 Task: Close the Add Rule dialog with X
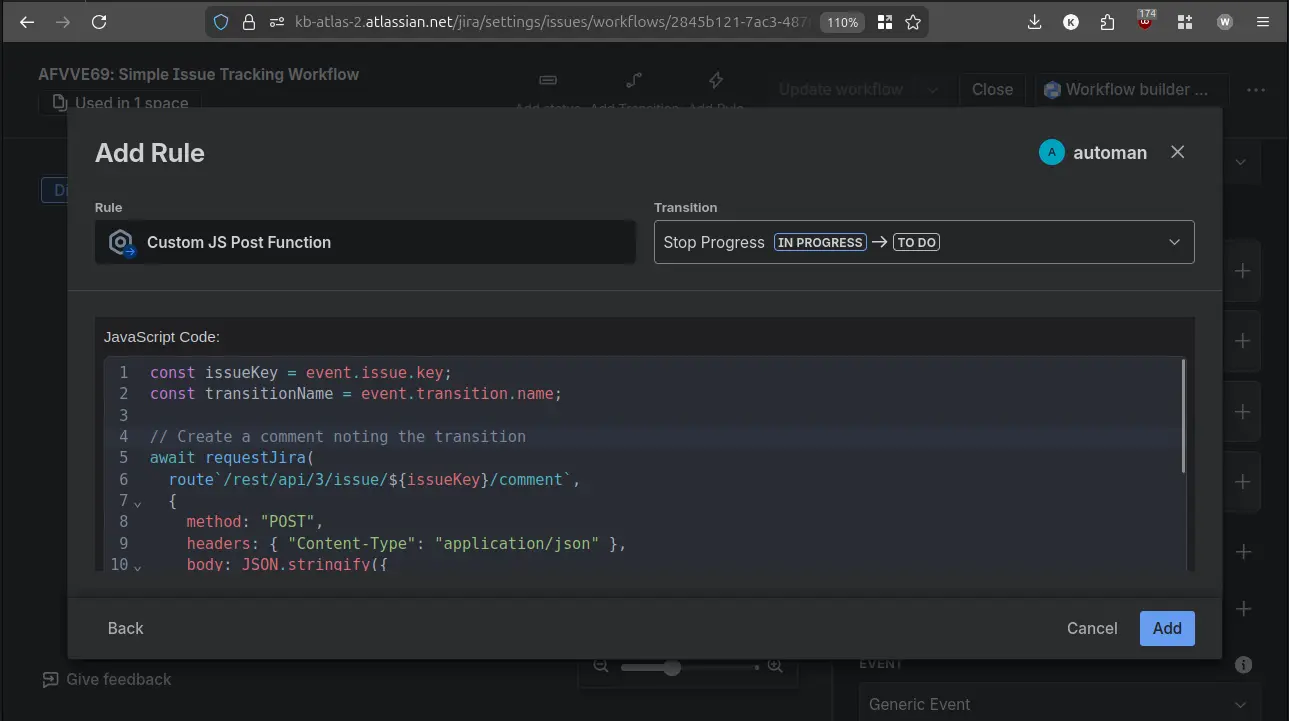tap(1177, 152)
